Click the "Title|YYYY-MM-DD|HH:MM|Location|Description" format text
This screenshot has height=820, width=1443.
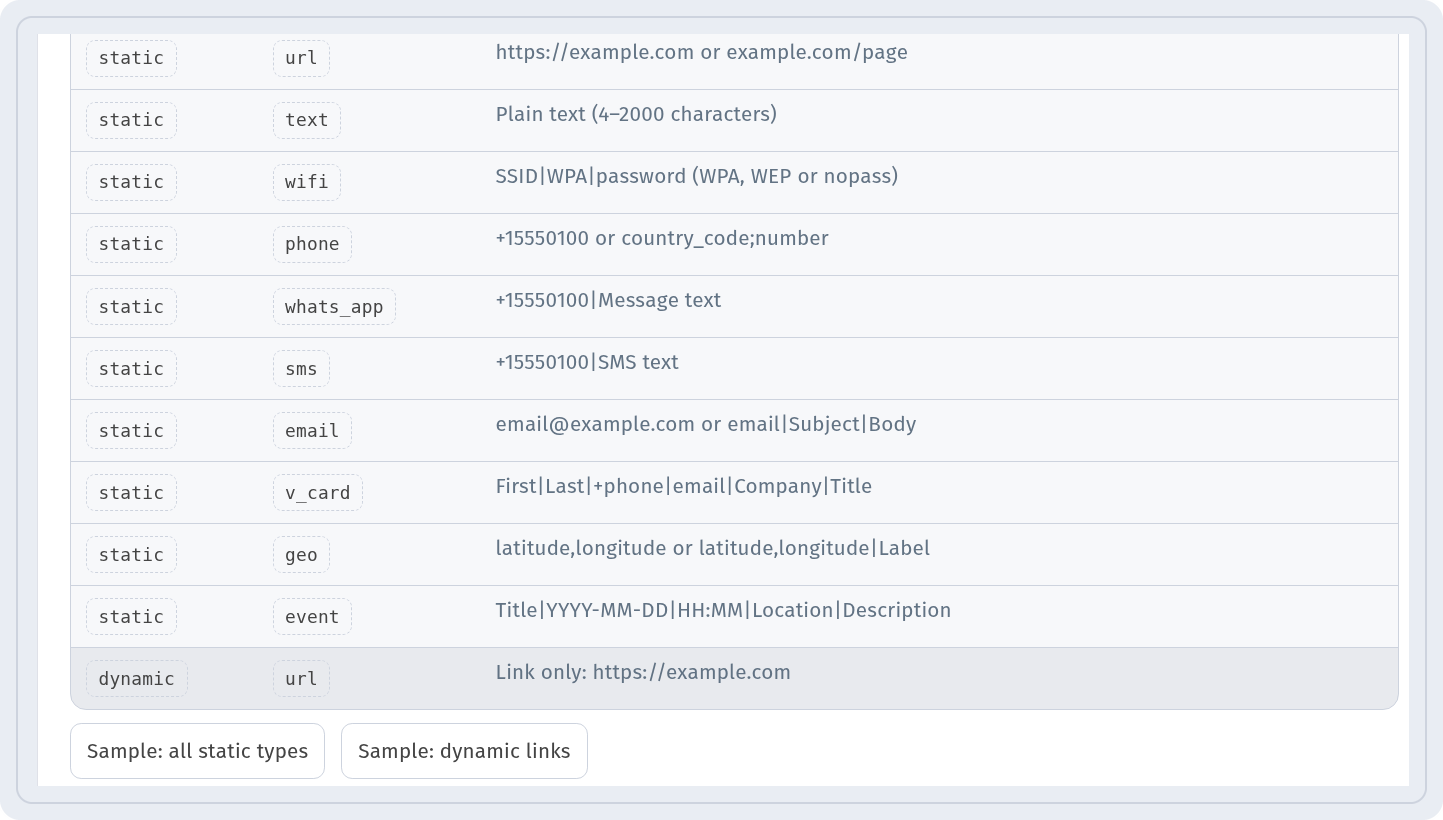[x=723, y=610]
